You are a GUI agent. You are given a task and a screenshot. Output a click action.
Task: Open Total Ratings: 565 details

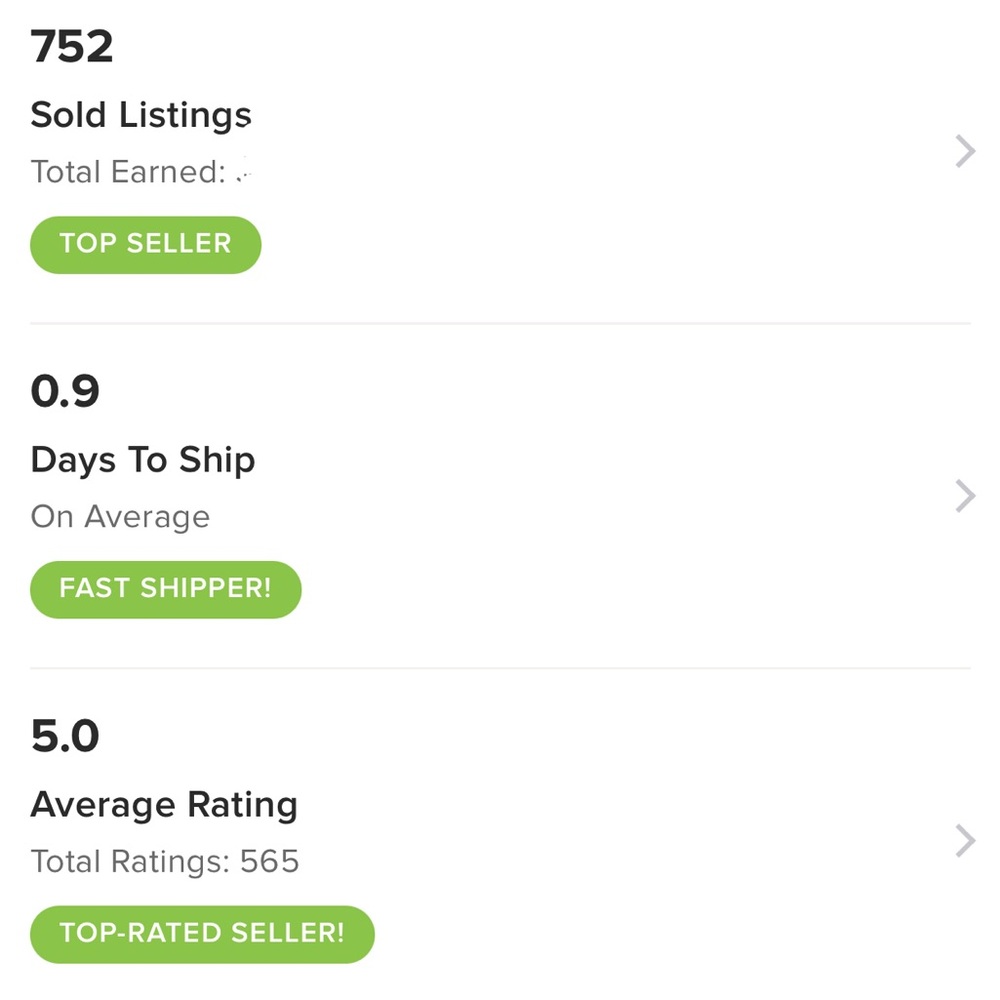pos(165,860)
